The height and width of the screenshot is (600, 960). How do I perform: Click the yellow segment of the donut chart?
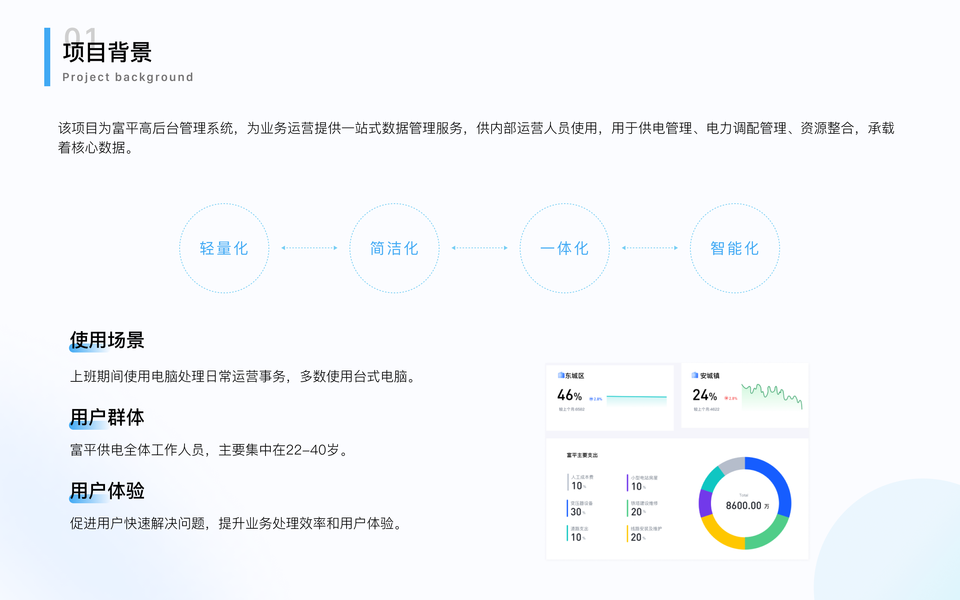coord(720,534)
